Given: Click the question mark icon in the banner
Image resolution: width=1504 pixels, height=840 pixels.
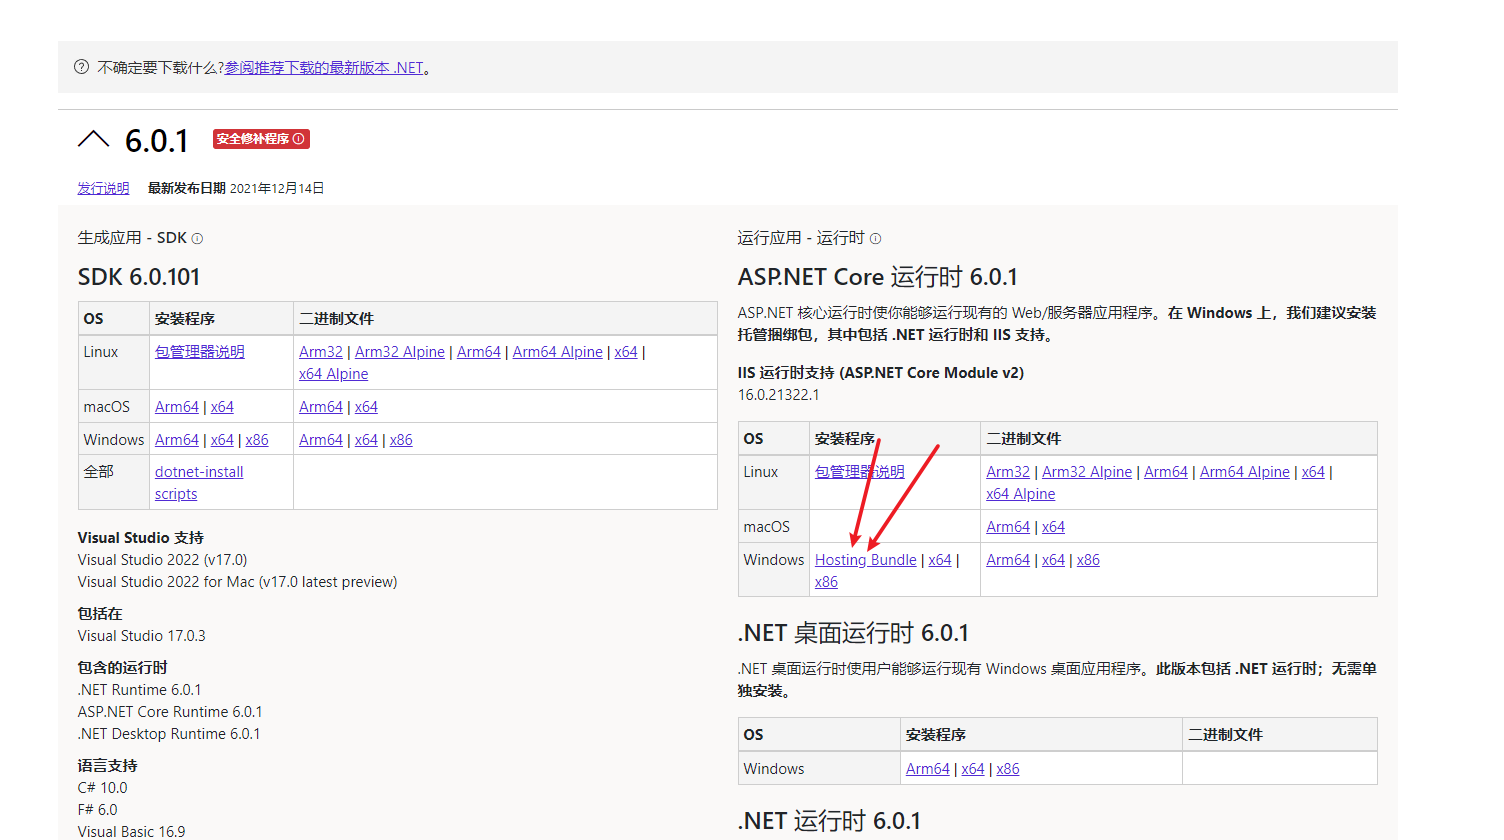Looking at the screenshot, I should click(x=81, y=67).
